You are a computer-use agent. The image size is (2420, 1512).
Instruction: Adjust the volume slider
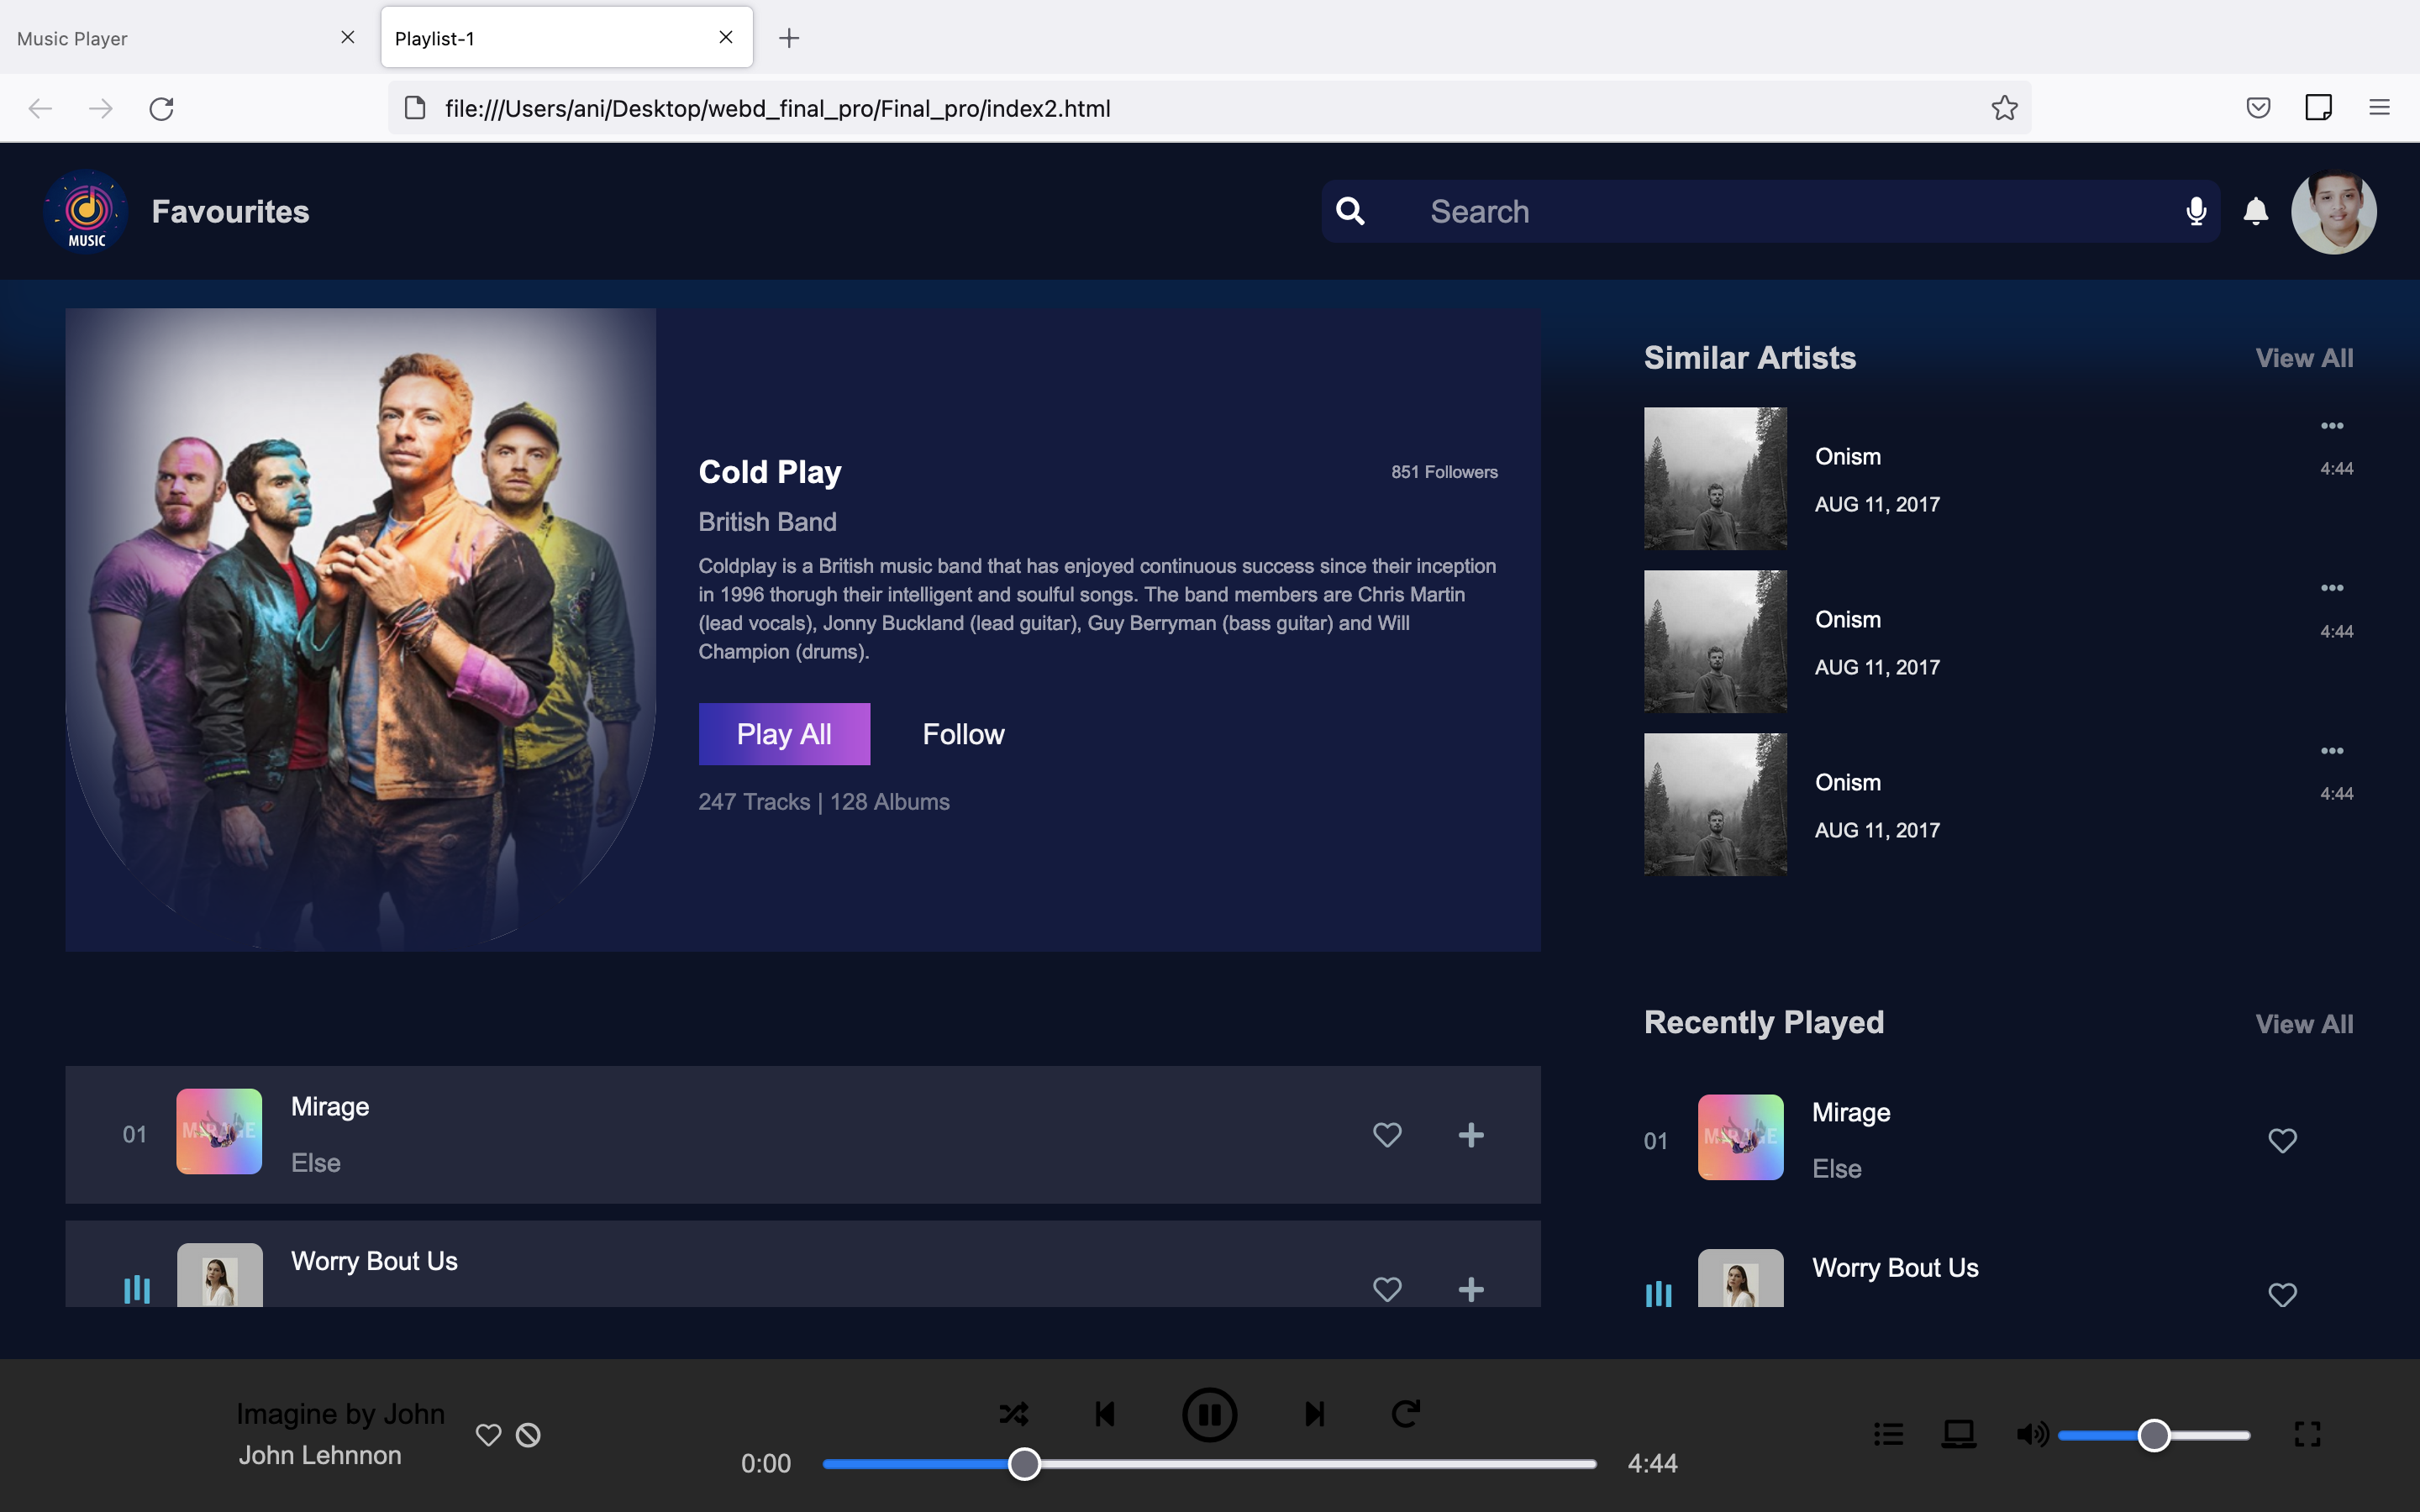2154,1434
